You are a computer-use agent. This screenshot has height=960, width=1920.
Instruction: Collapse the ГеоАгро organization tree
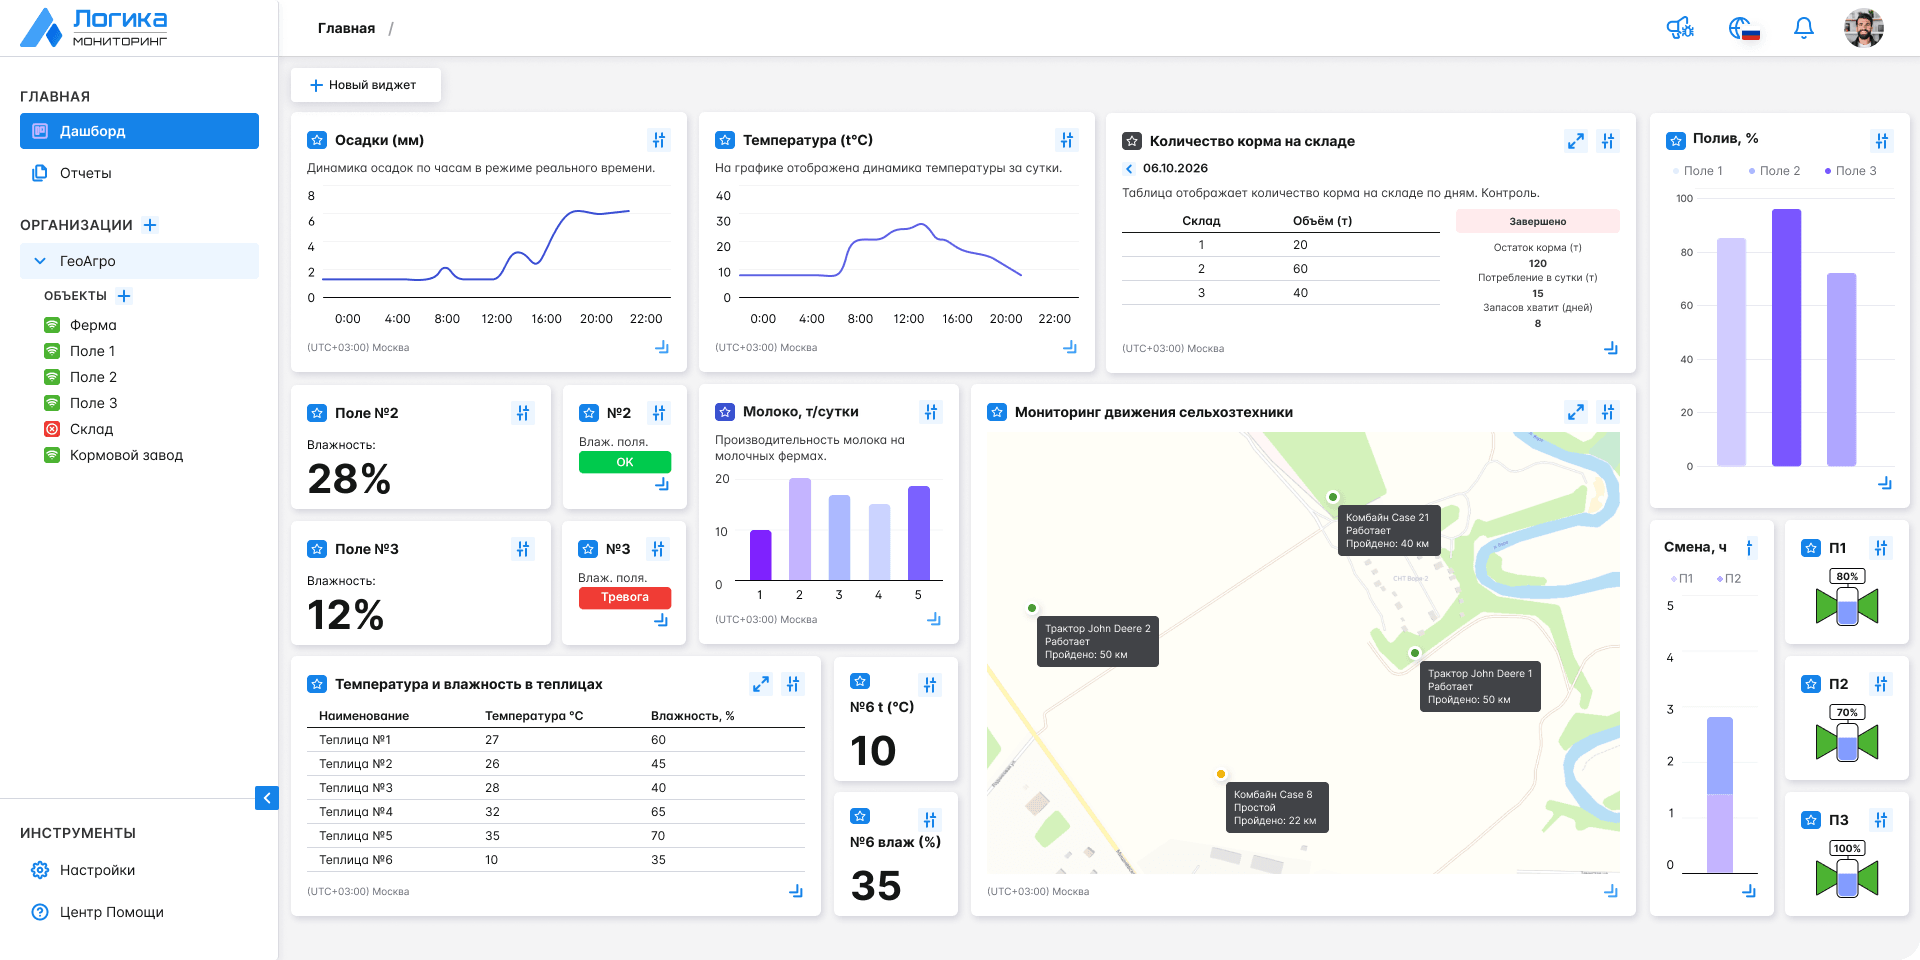tap(40, 261)
